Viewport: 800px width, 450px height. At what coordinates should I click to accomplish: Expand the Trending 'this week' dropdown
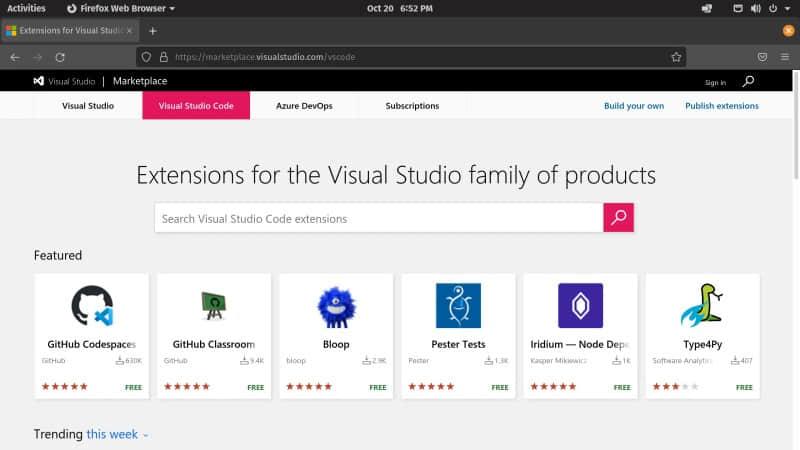click(x=118, y=435)
